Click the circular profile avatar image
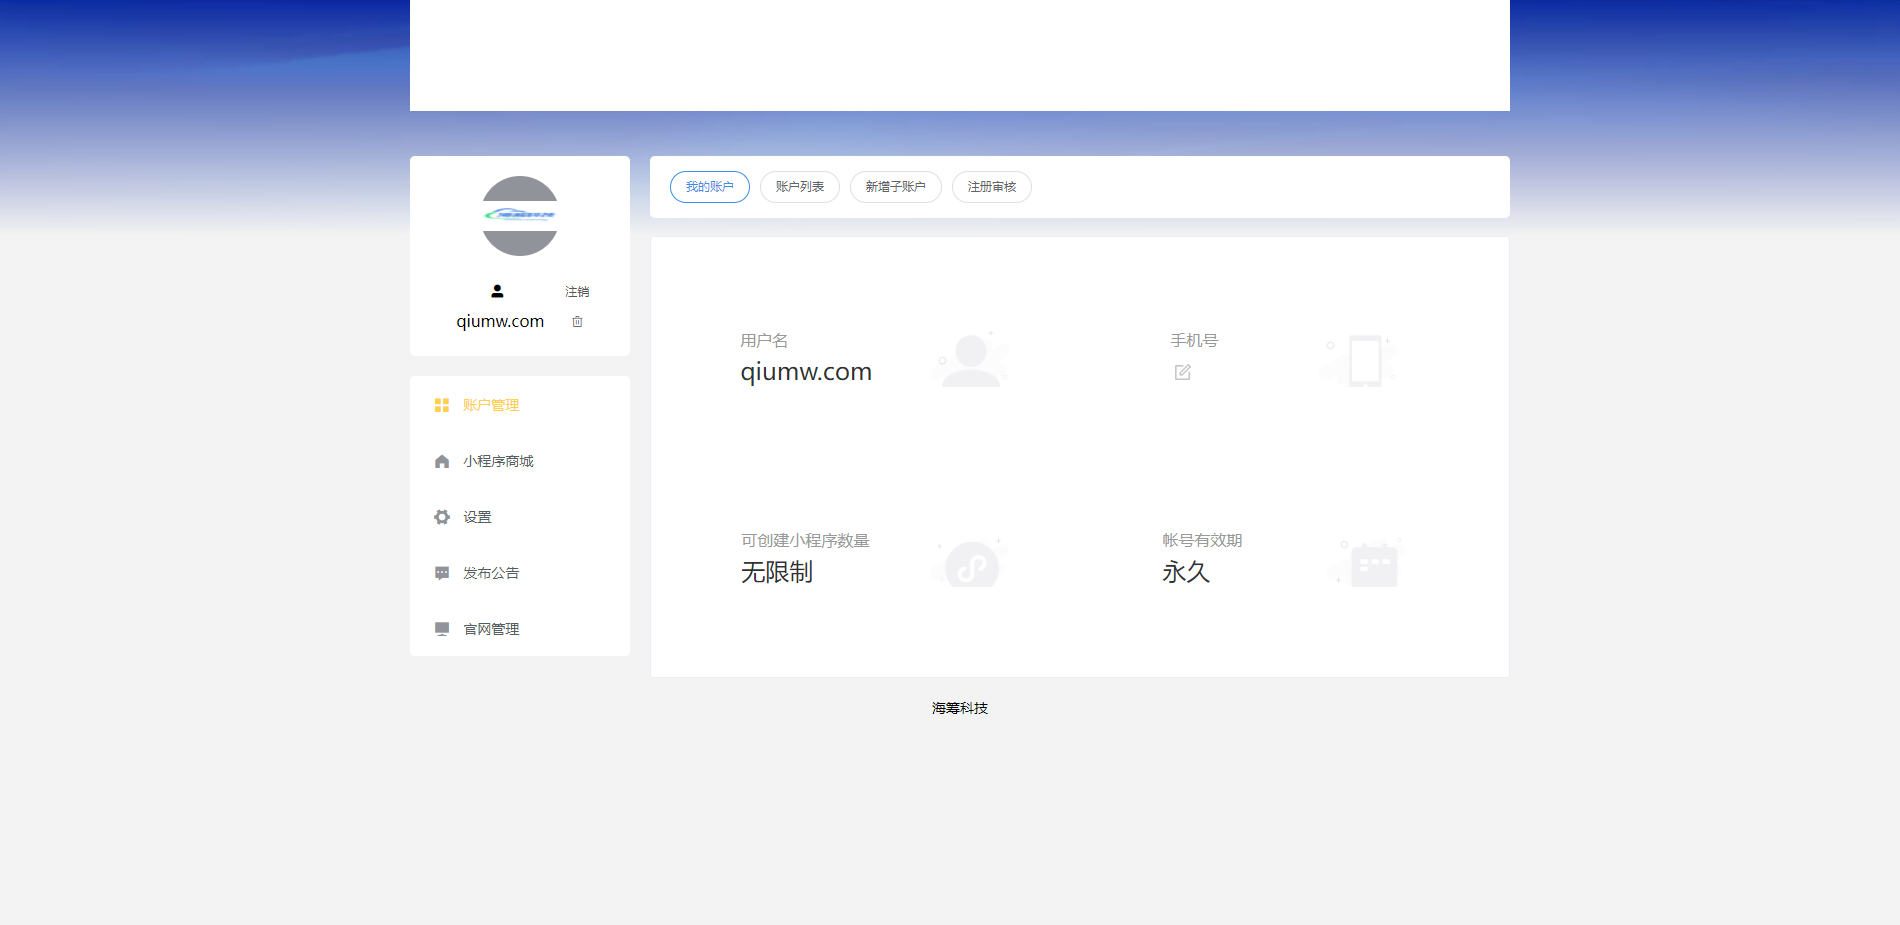 520,216
